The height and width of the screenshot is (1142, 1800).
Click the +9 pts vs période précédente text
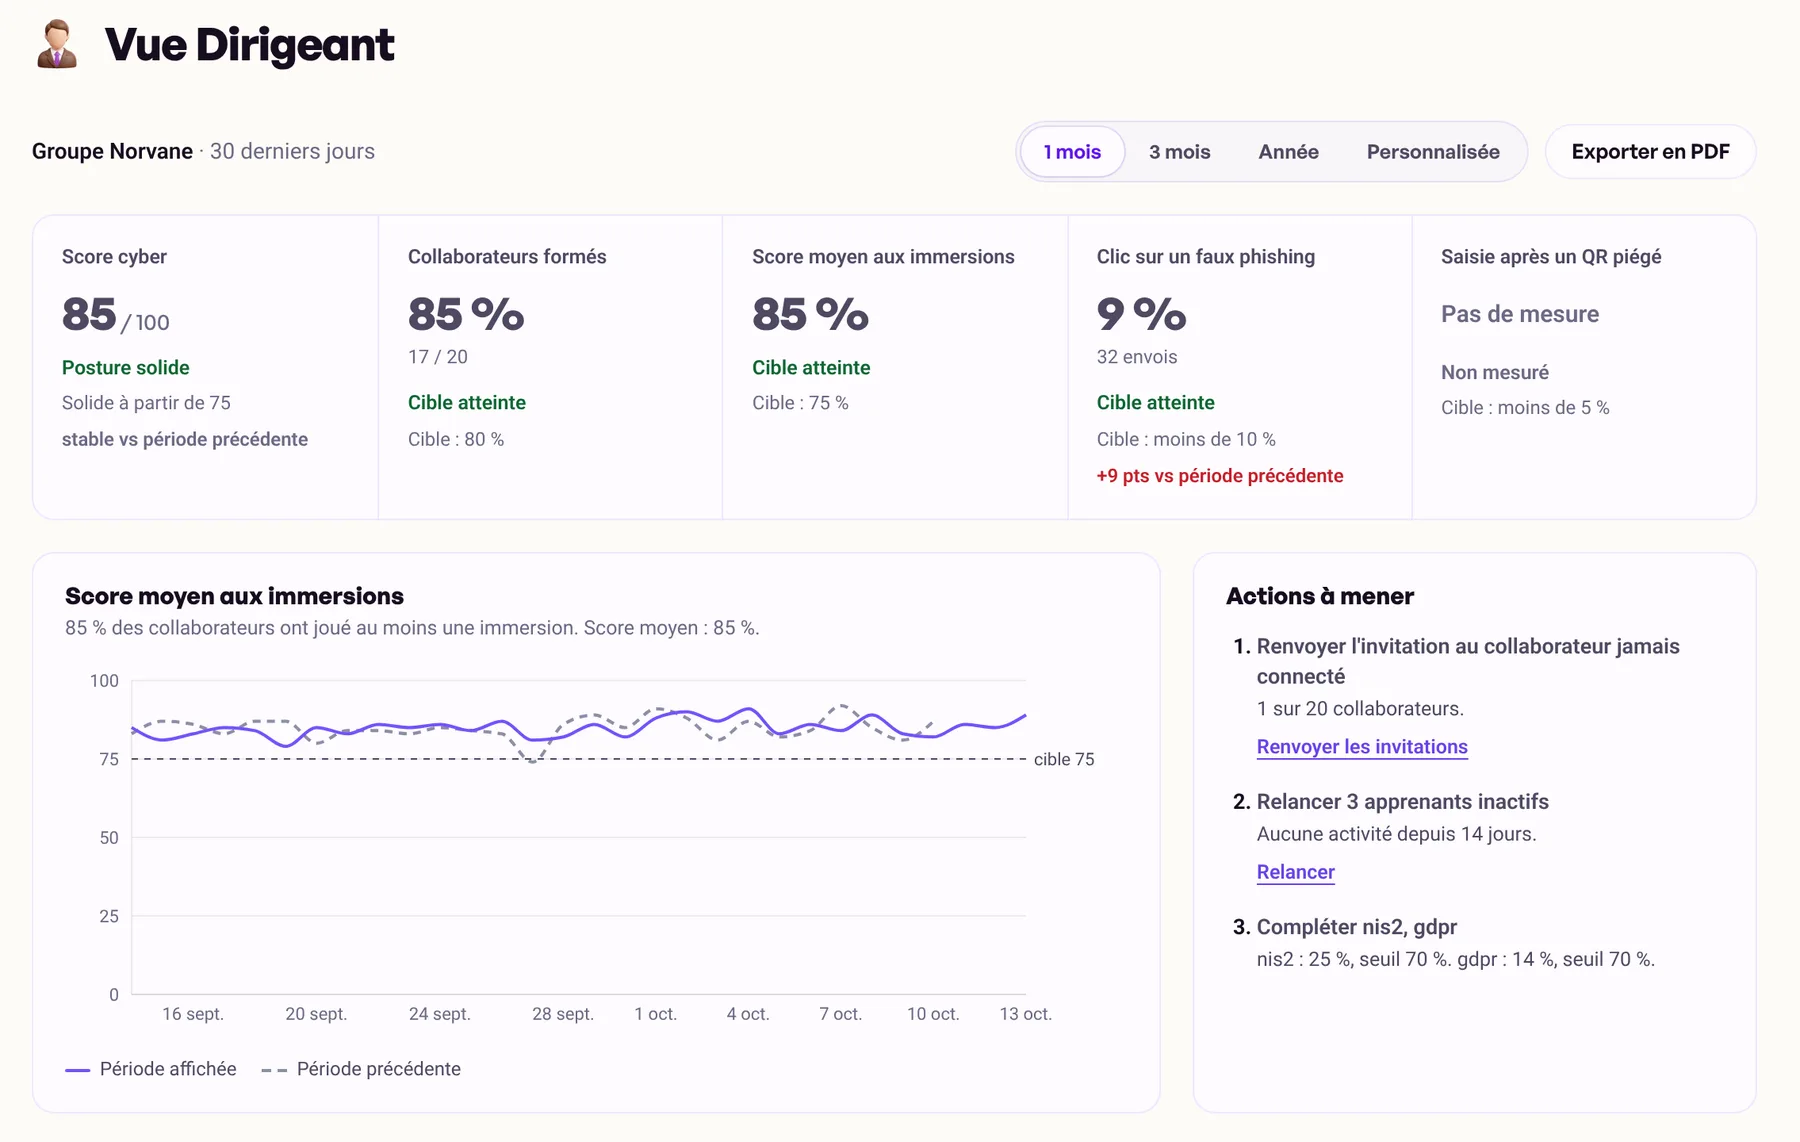coord(1220,476)
